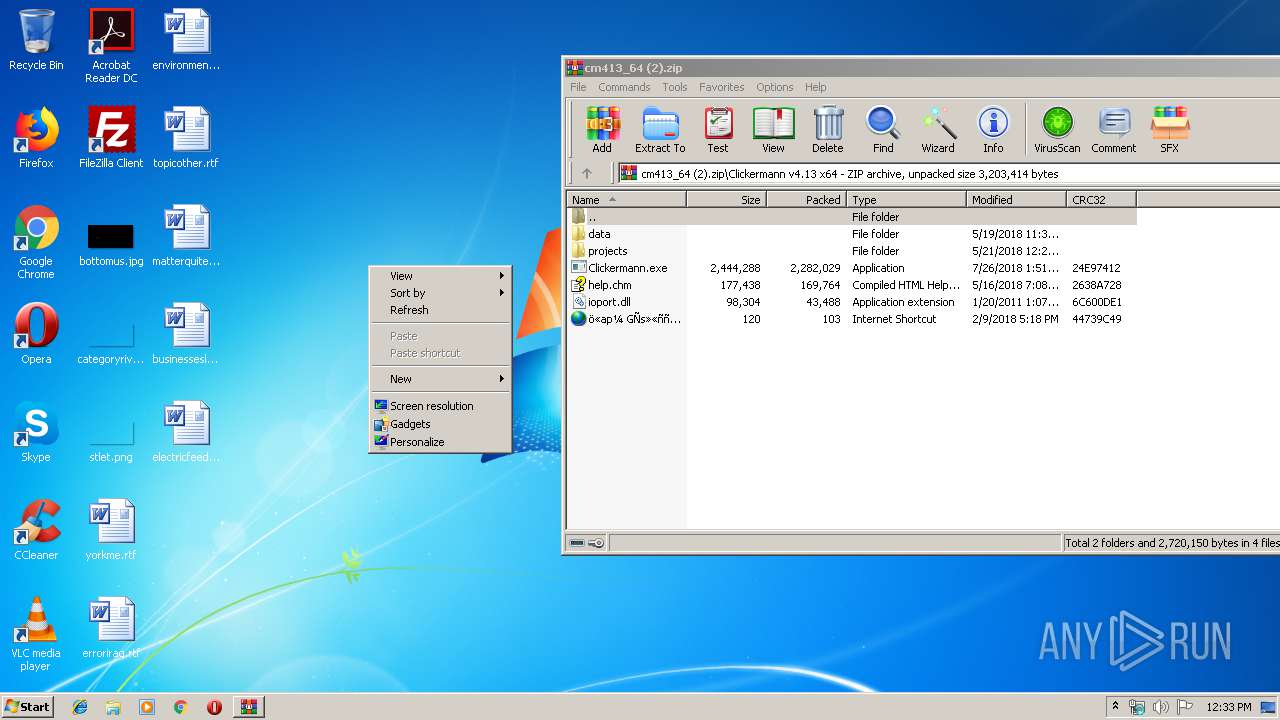This screenshot has width=1280, height=720.
Task: Open the Options menu
Action: click(775, 87)
